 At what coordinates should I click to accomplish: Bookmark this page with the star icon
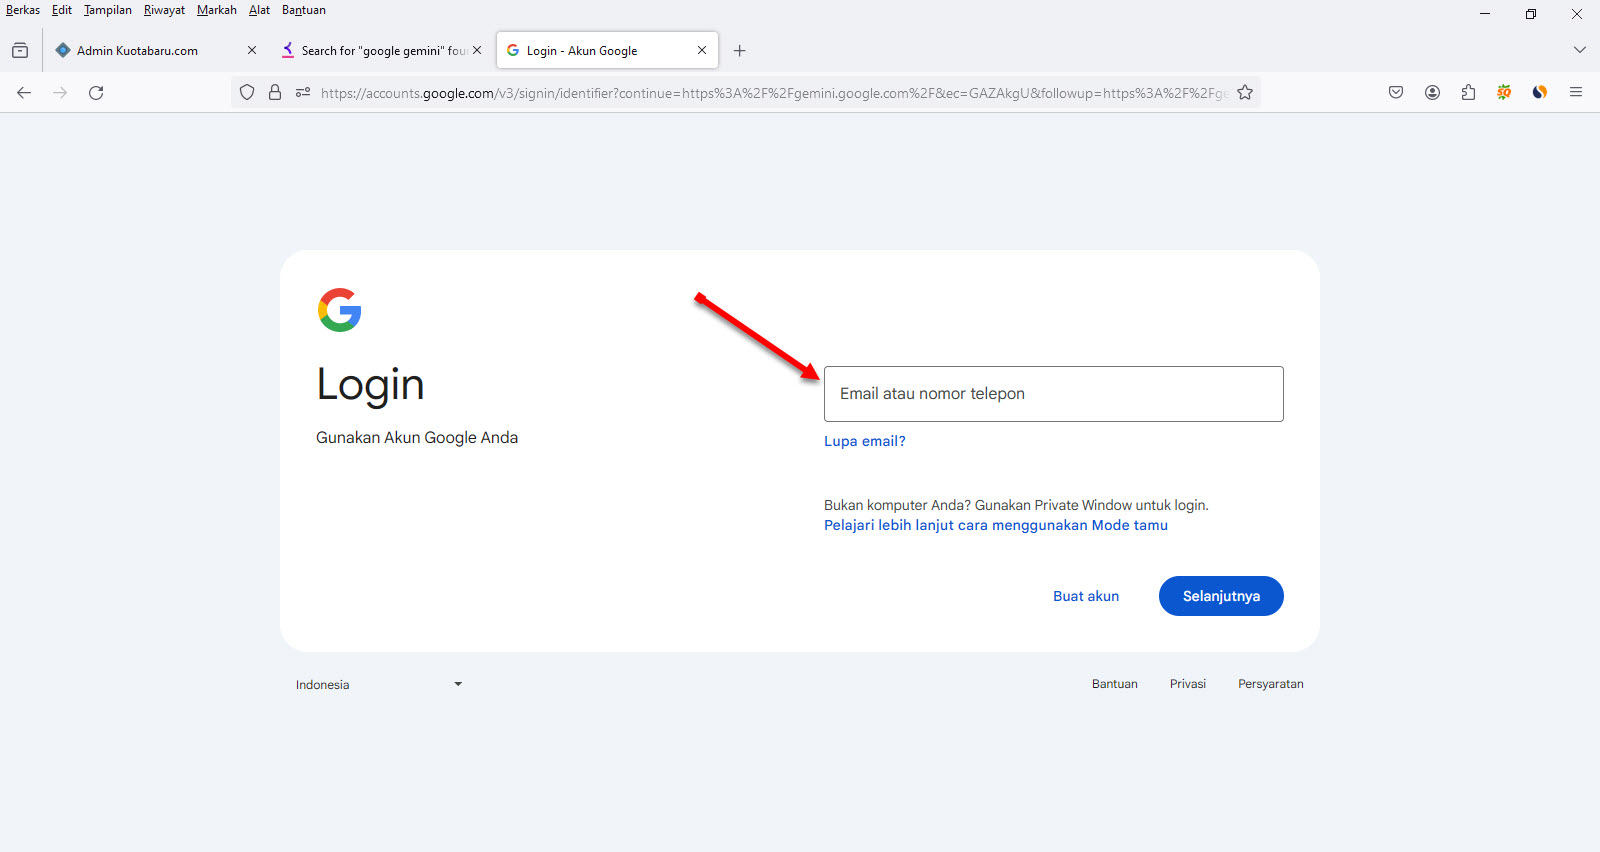click(1245, 93)
